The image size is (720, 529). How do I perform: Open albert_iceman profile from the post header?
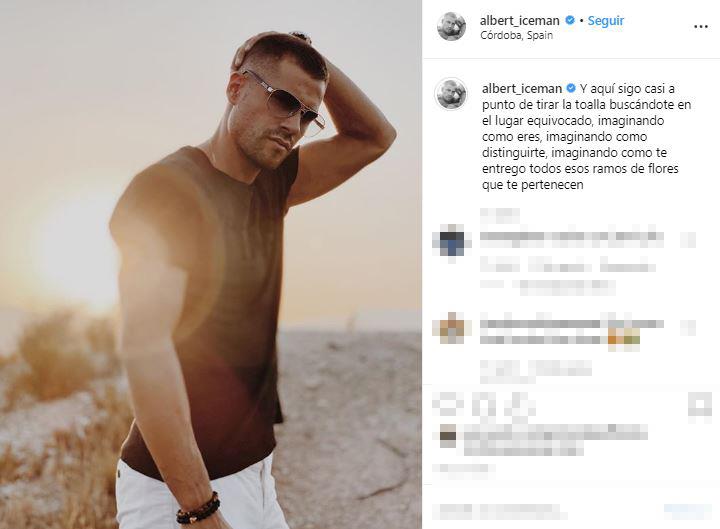coord(519,21)
